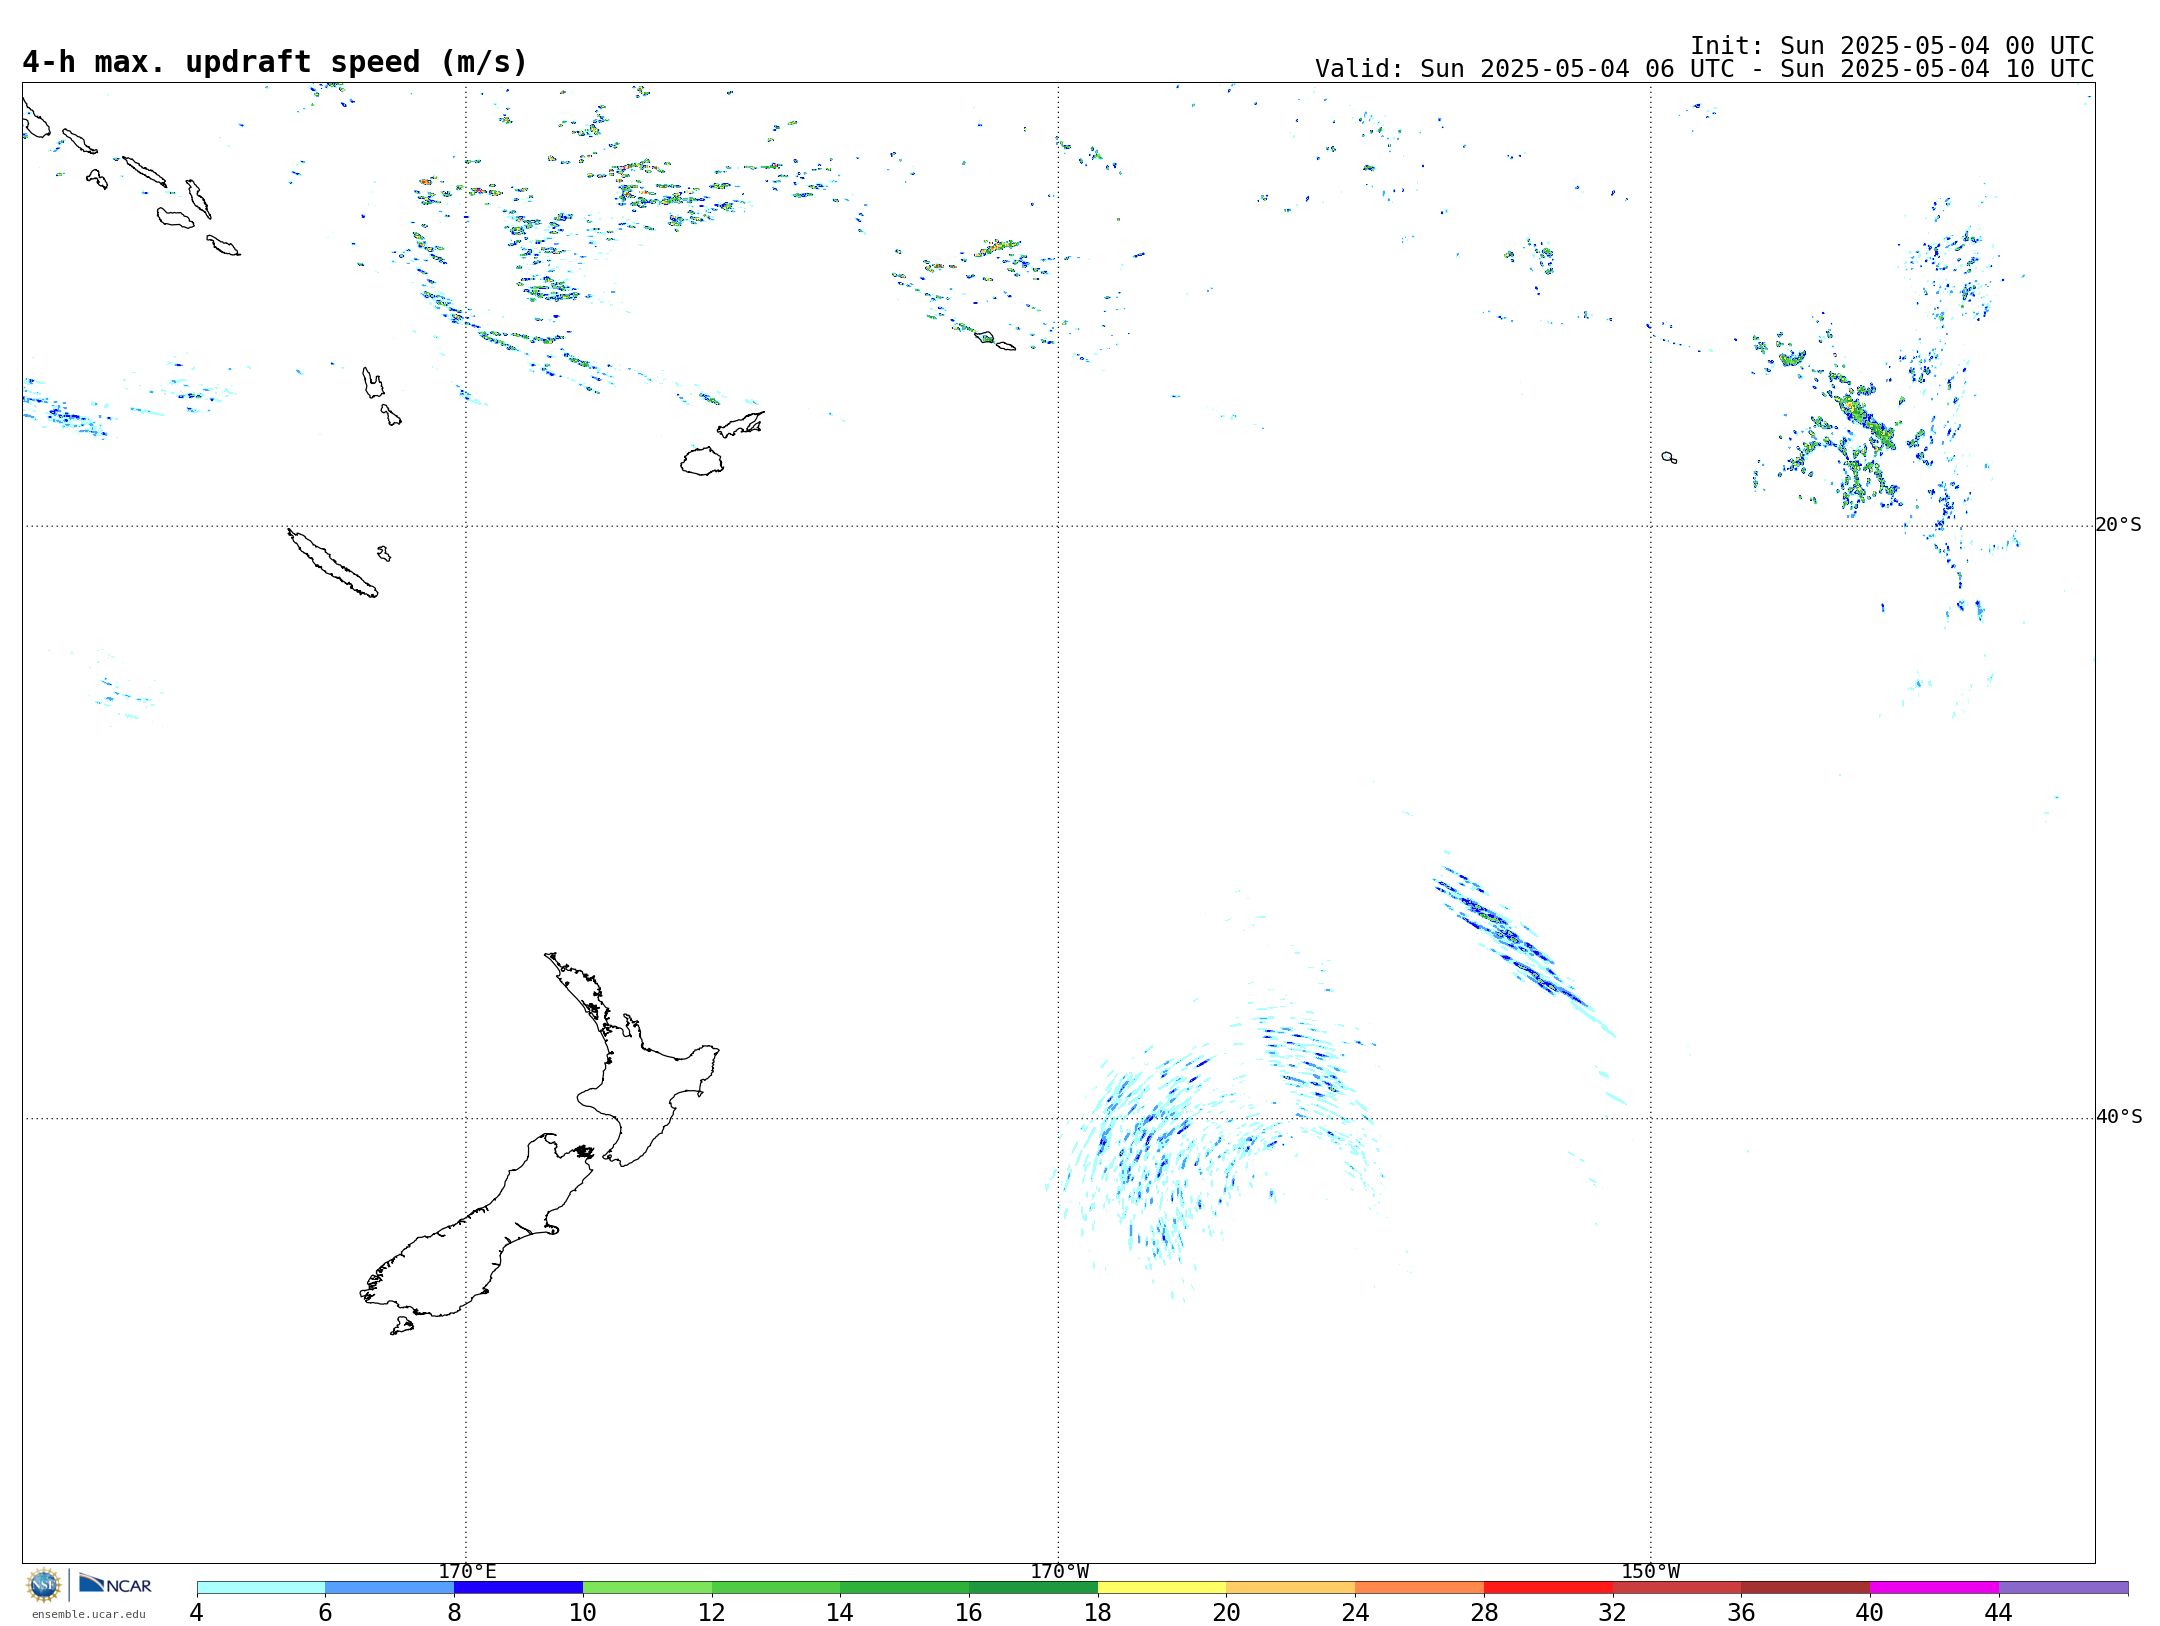
Task: Click the Stewart Island outline south of New Zealand
Action: [x=402, y=1326]
